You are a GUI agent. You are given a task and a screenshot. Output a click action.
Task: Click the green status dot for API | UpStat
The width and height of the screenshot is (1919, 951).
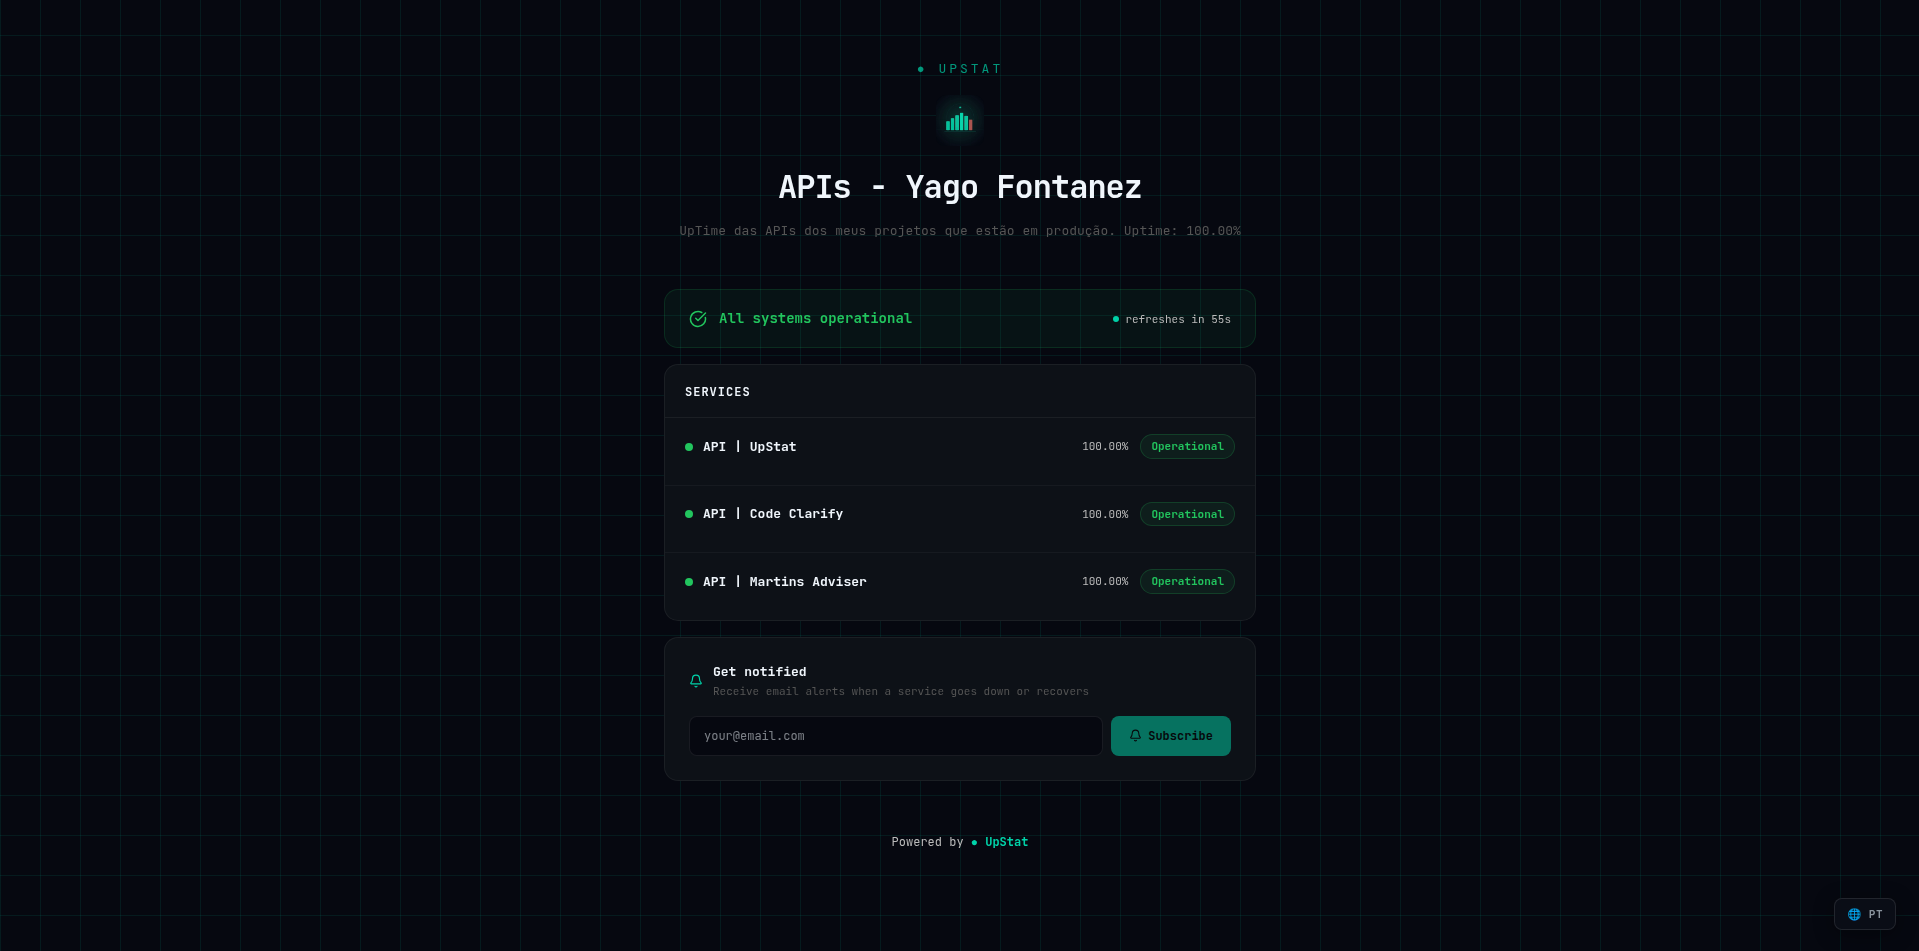689,447
